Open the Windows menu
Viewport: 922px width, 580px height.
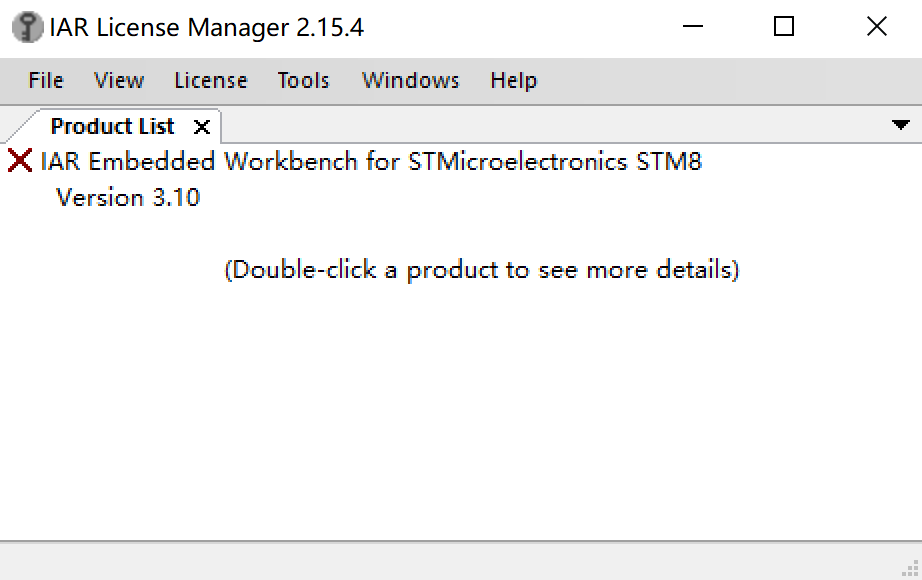pyautogui.click(x=410, y=81)
